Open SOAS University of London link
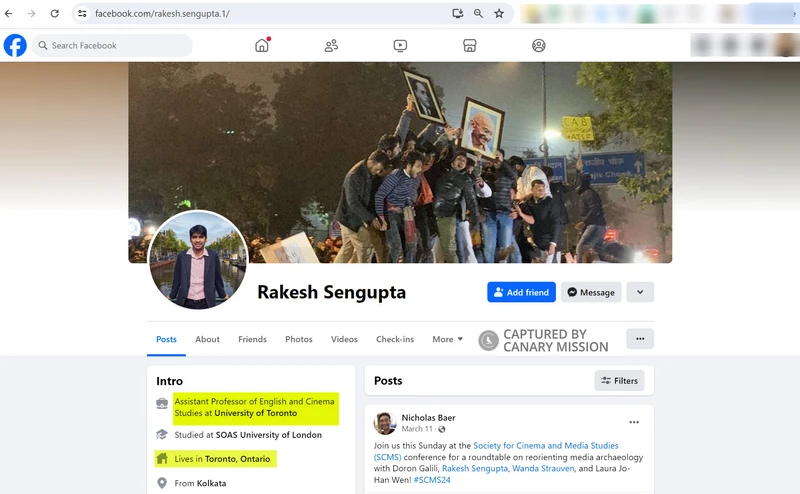Screen dimensions: 800x494 pos(269,435)
